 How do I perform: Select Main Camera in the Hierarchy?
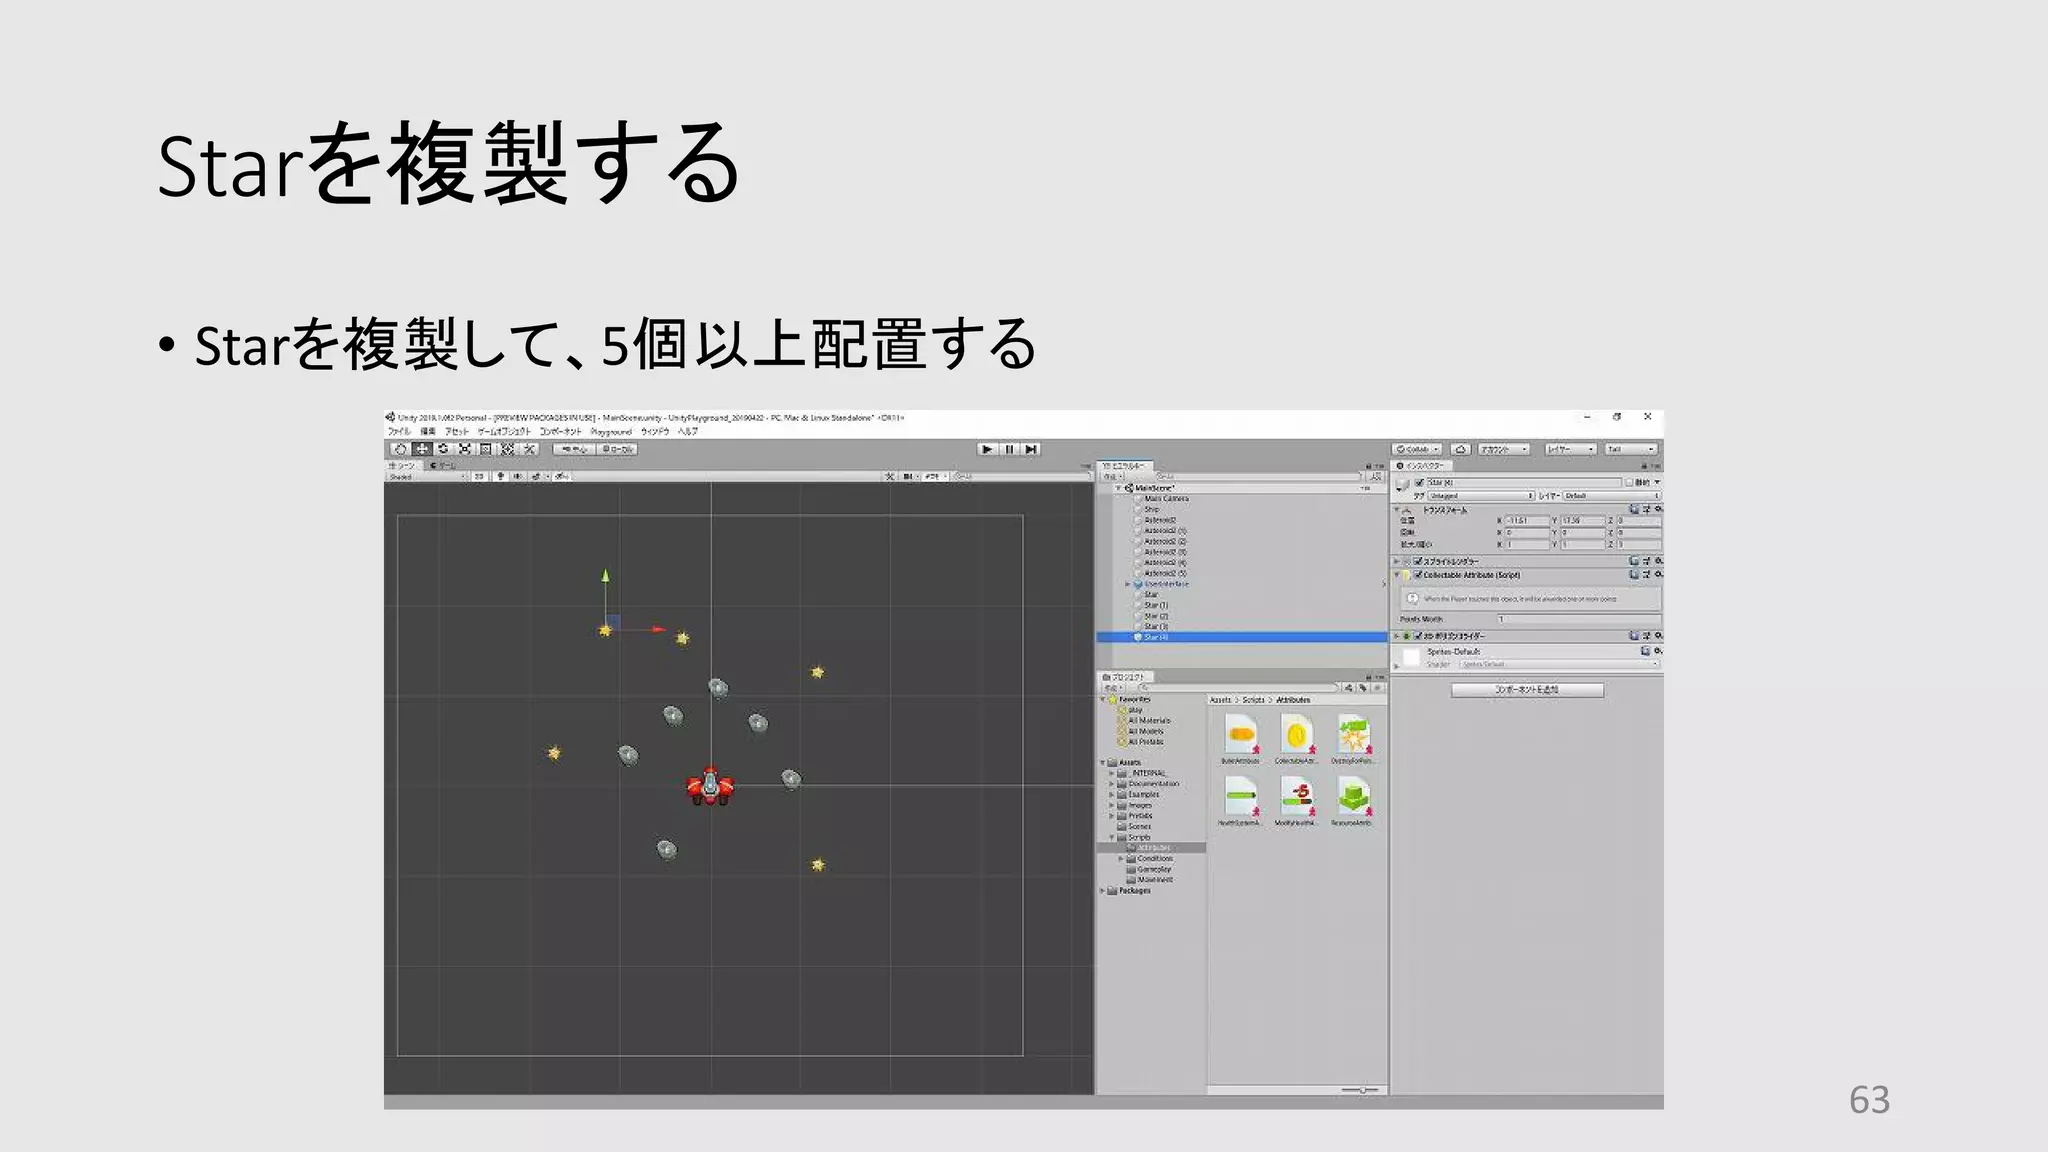pyautogui.click(x=1167, y=499)
